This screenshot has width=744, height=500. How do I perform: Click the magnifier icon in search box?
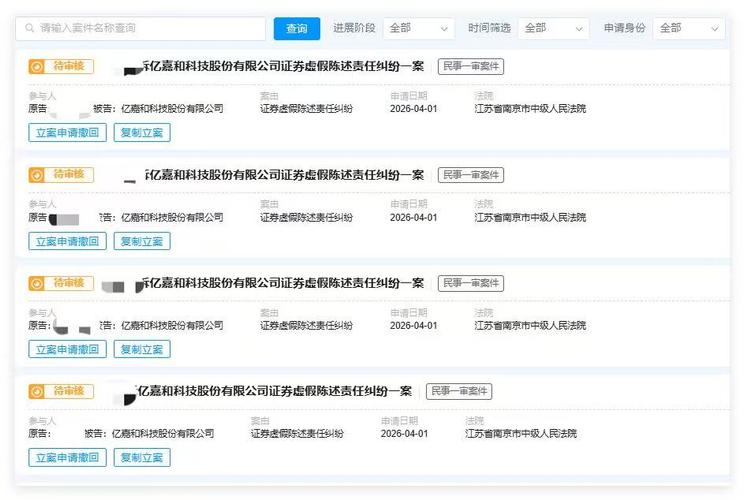(29, 28)
